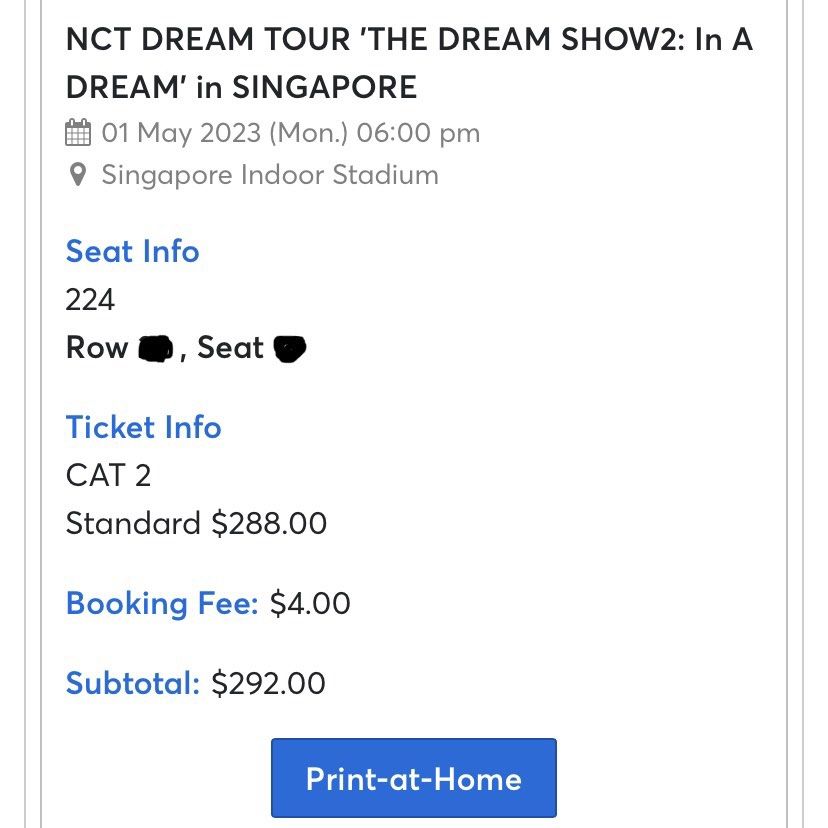Click the blue Print-at-Home button label
The image size is (828, 828).
point(412,777)
